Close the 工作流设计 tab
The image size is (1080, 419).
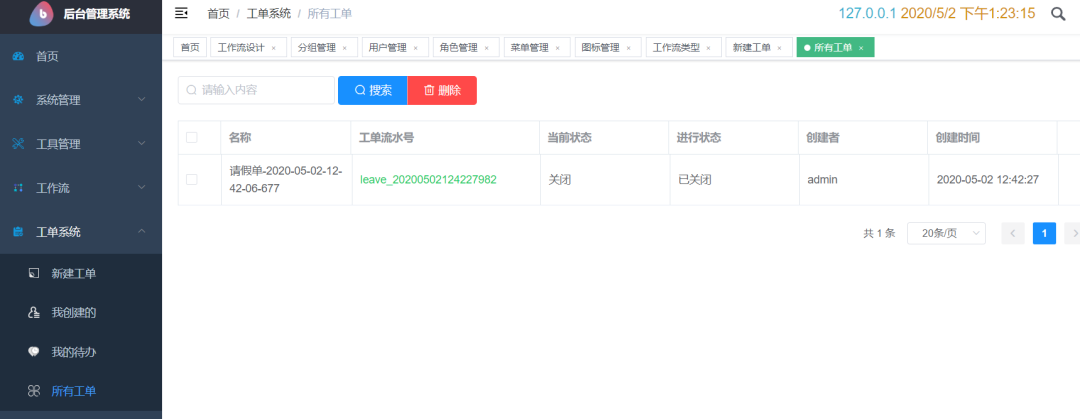[273, 48]
